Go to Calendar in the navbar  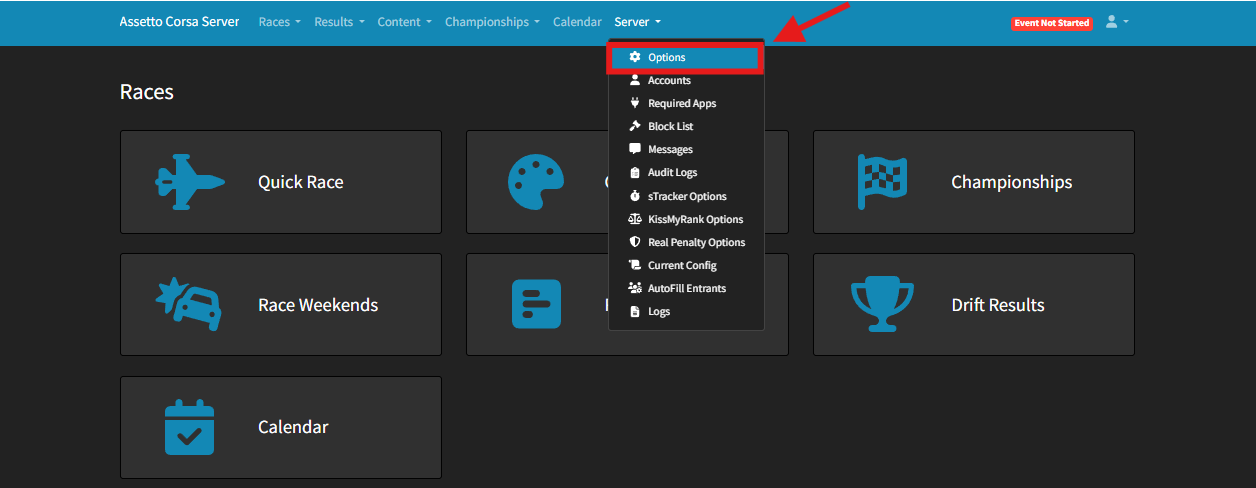coord(577,22)
